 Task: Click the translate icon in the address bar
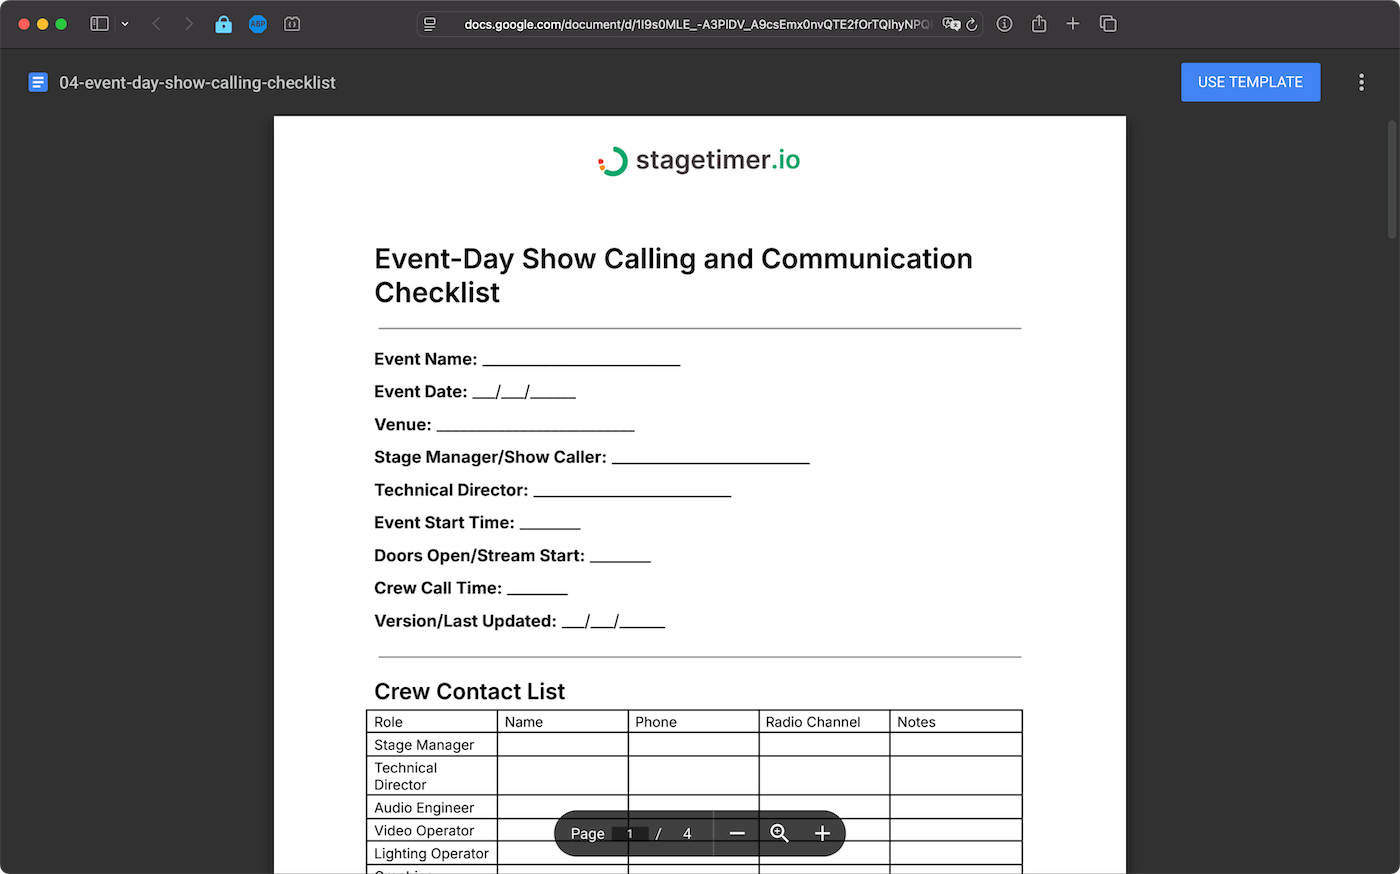point(949,23)
